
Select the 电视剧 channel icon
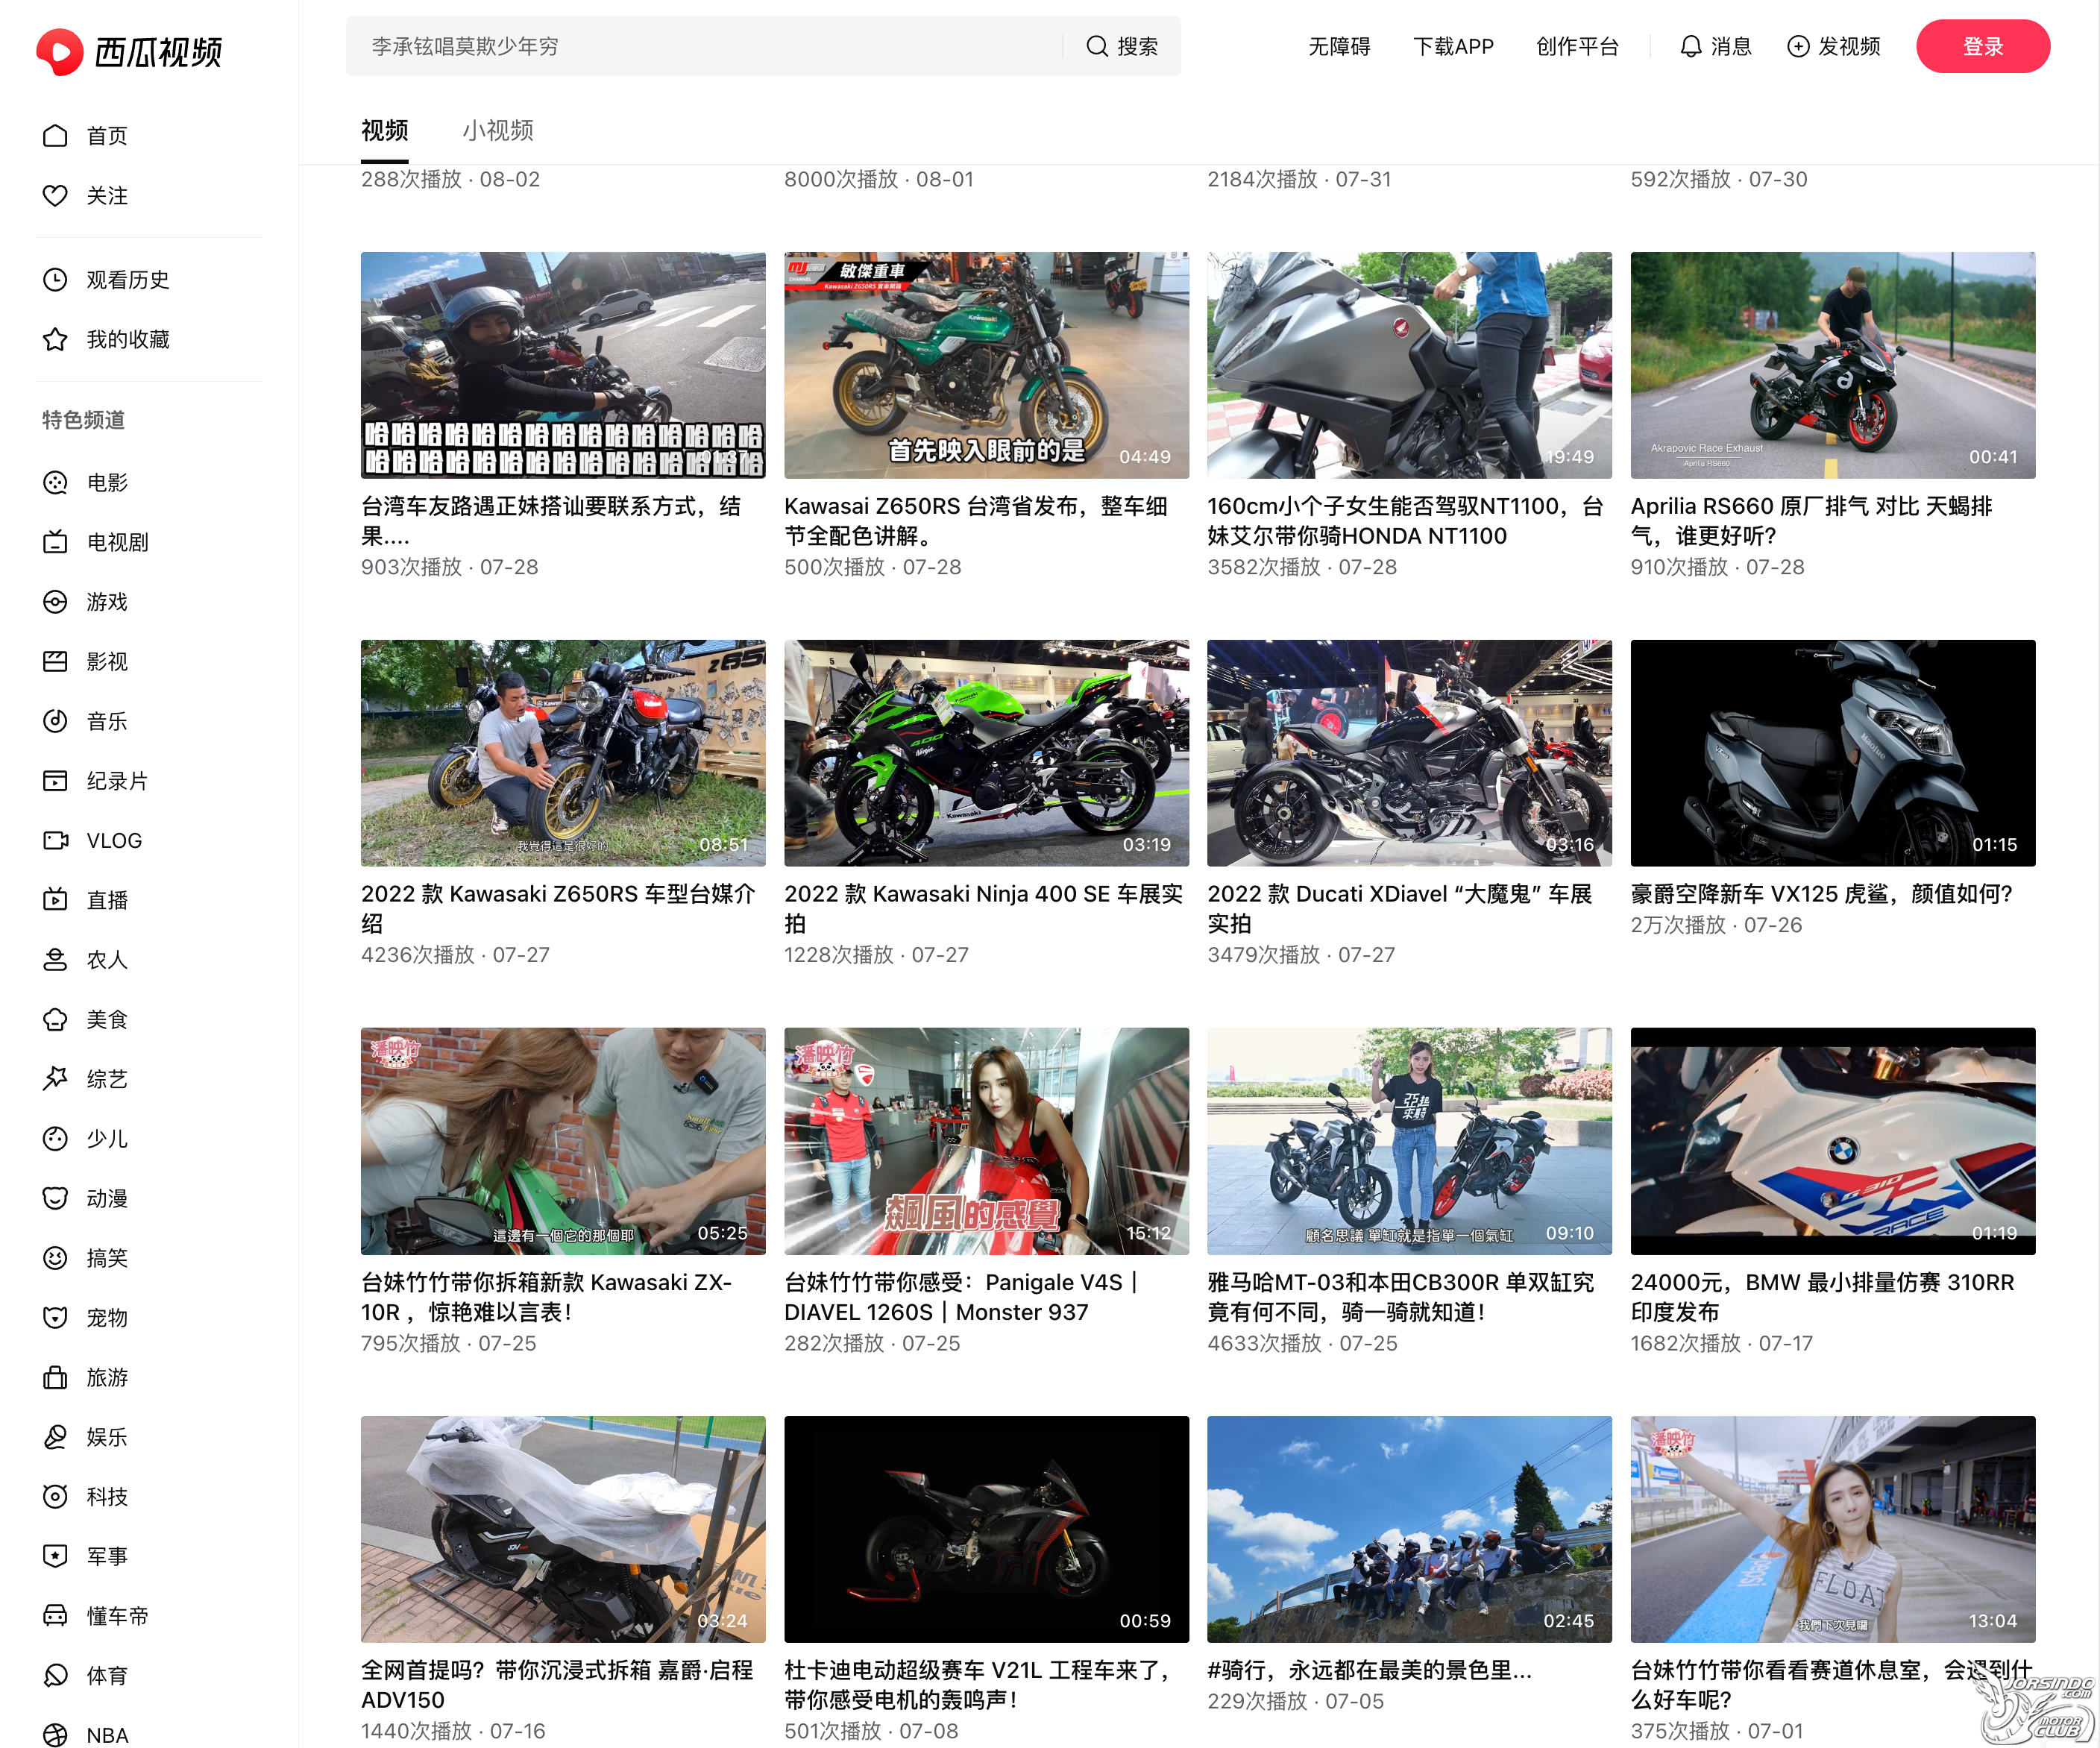(x=55, y=542)
